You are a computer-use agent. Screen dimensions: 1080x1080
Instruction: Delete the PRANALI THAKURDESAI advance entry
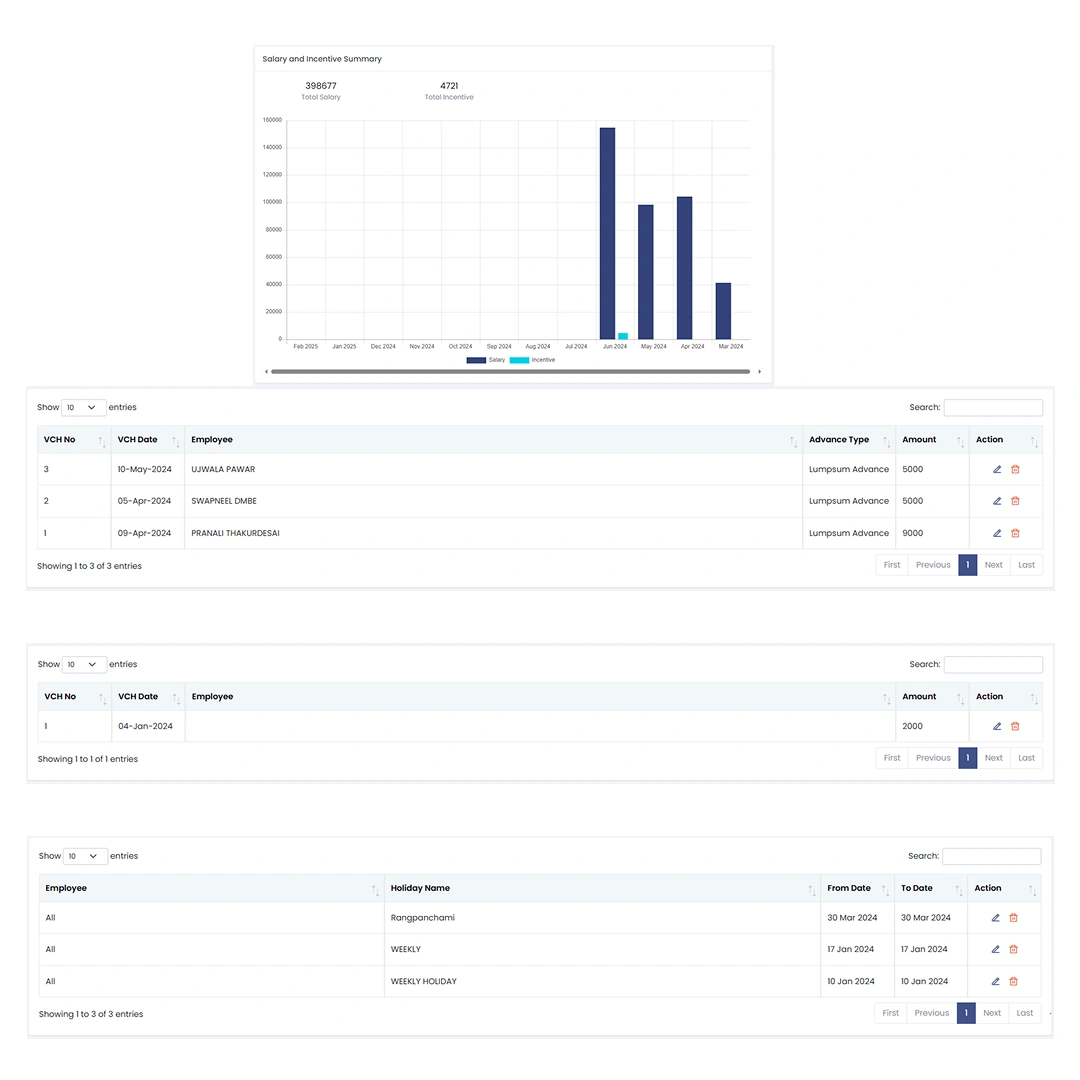click(x=1015, y=533)
